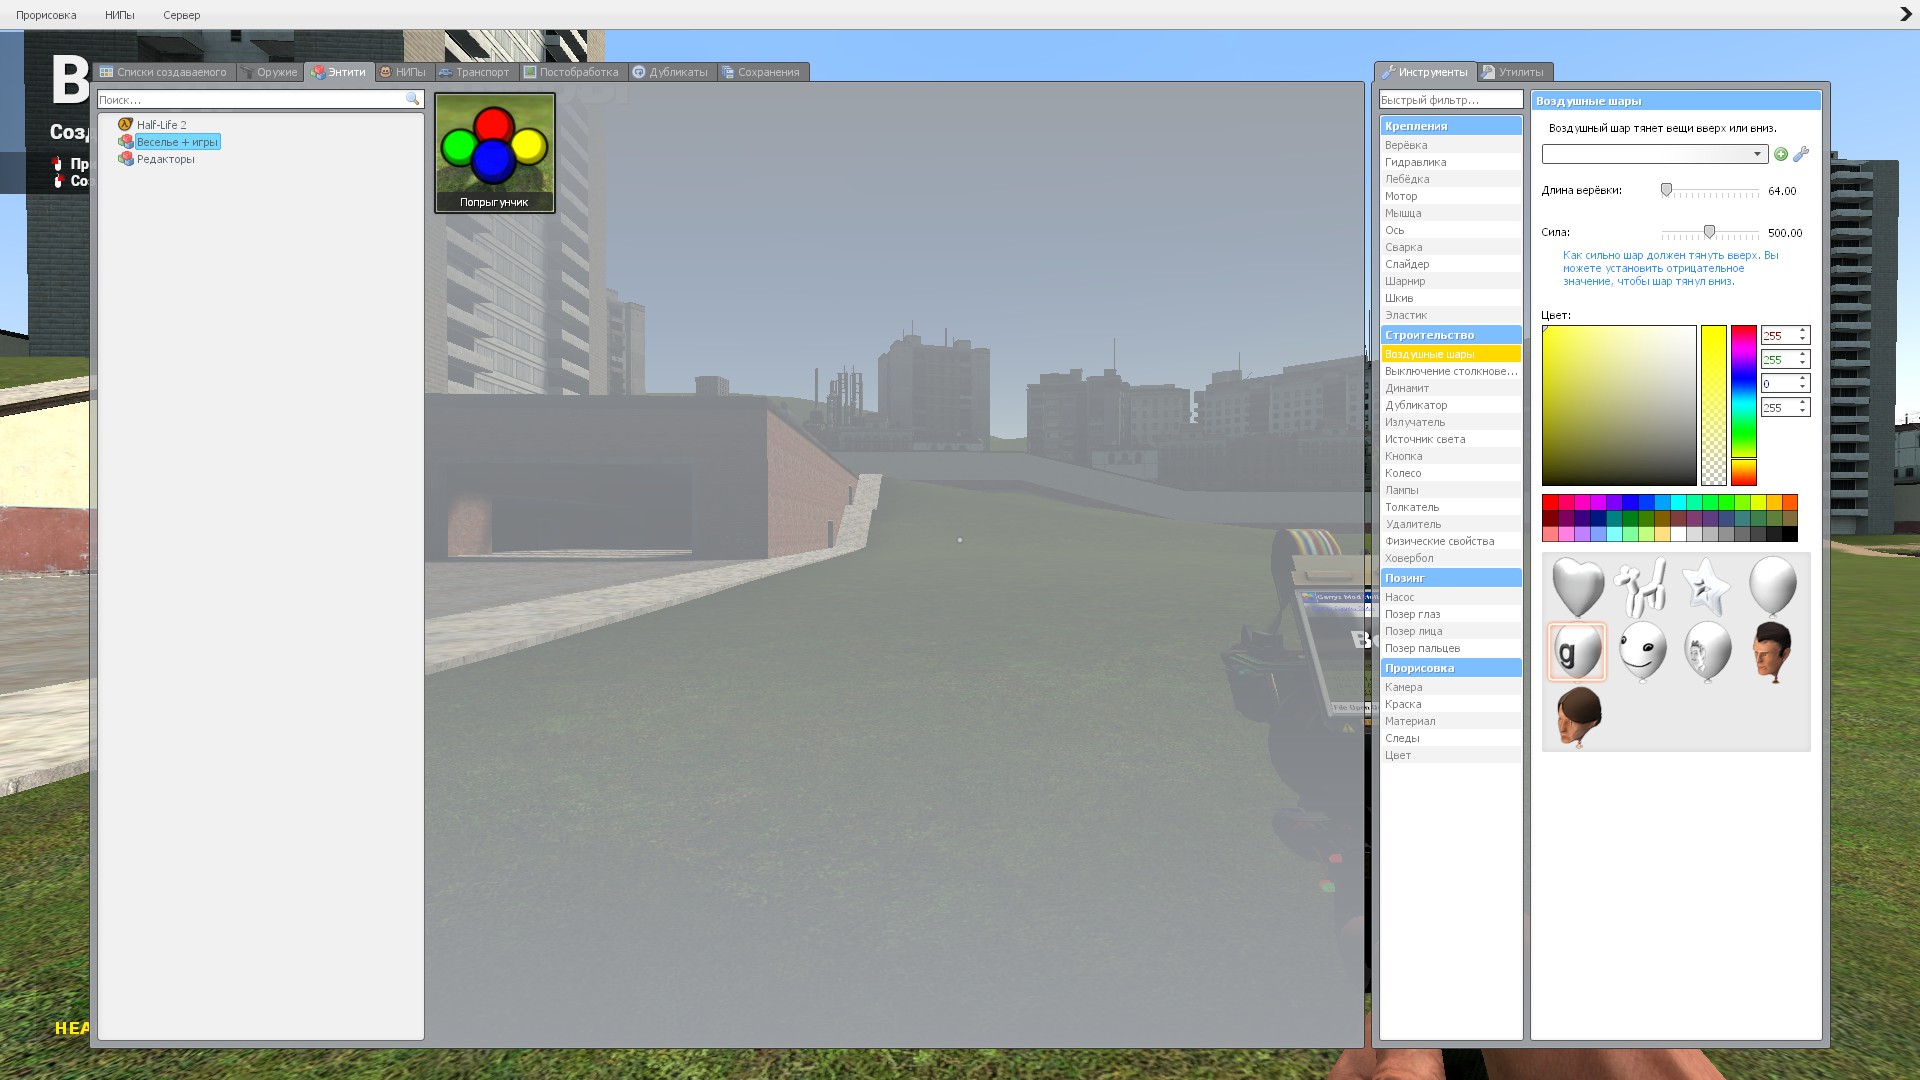Click the Сила slider track

point(1710,233)
